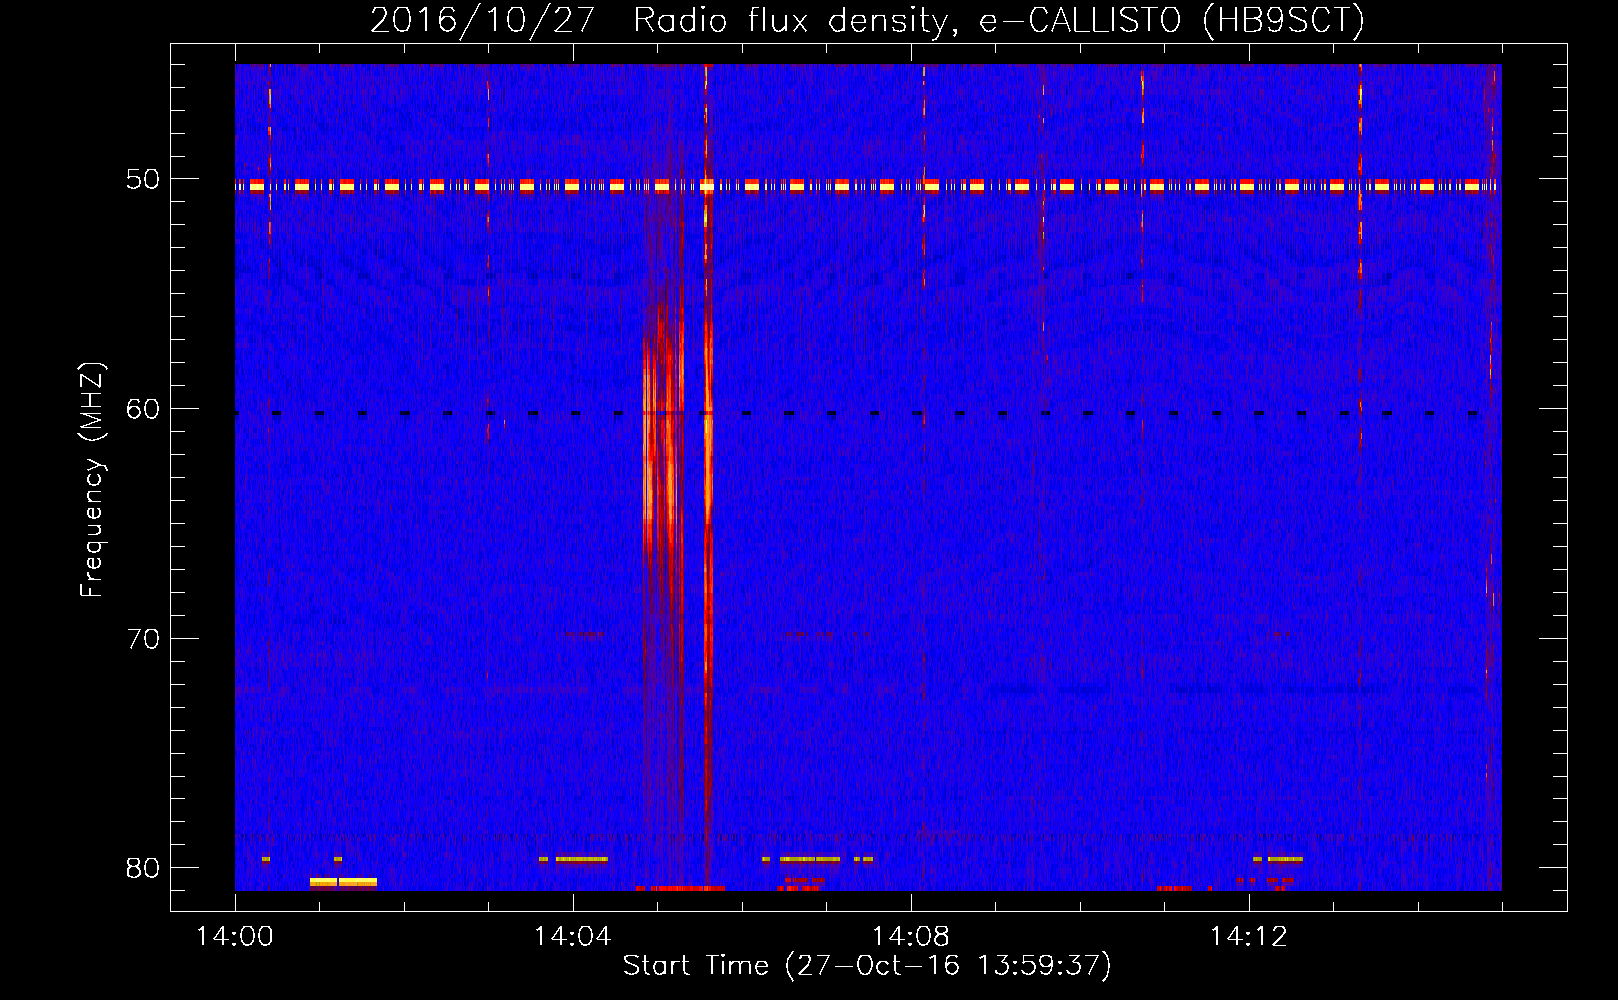The height and width of the screenshot is (1000, 1618).
Task: Click the 50 frequency tick label
Action: 143,180
